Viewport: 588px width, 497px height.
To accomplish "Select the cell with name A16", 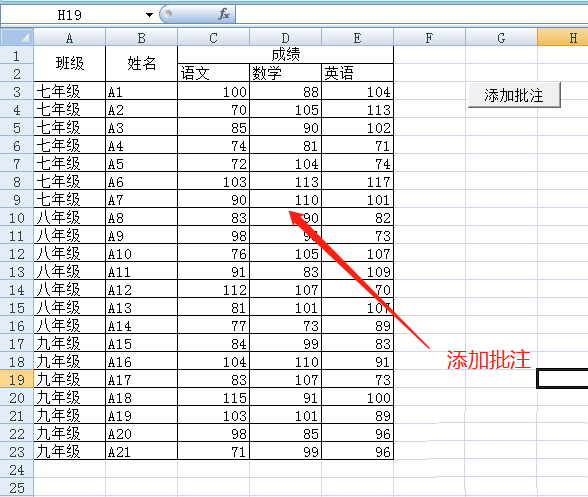I will point(141,362).
